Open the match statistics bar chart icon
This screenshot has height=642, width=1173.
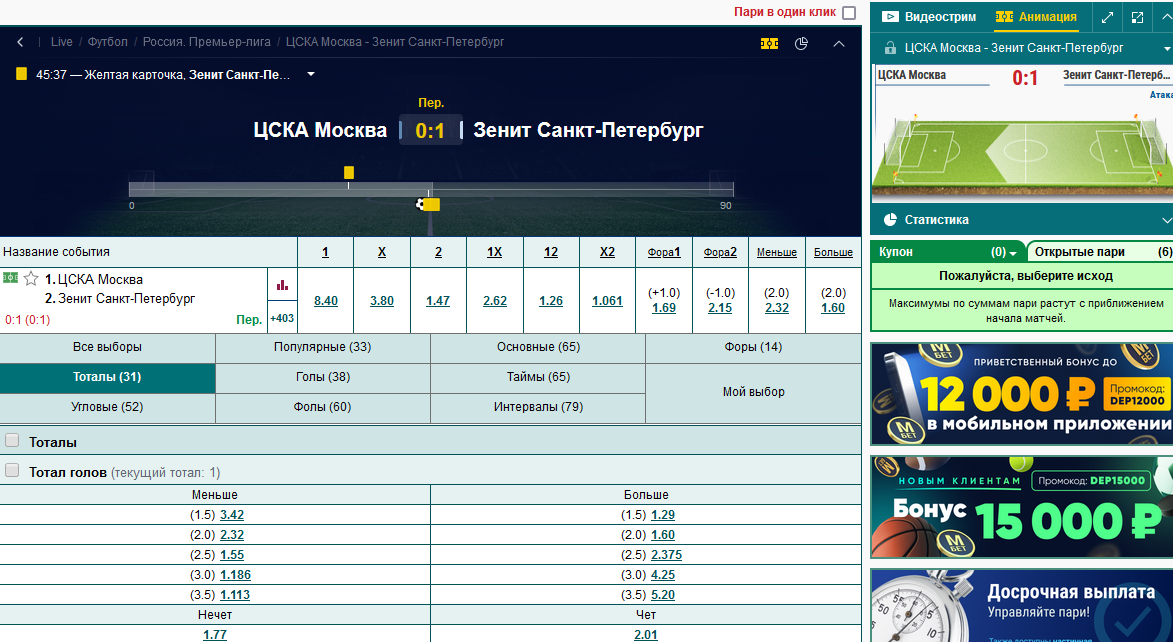[282, 285]
